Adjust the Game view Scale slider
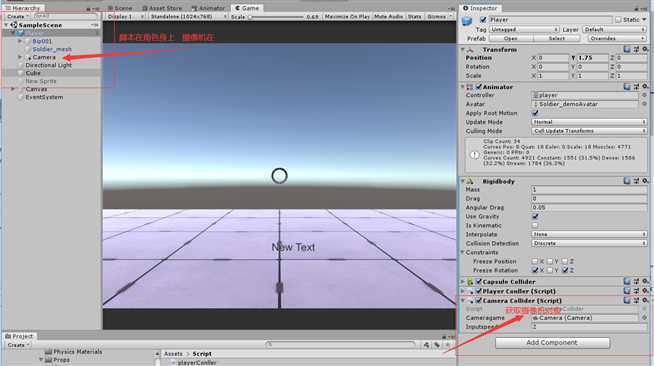Screen dimensions: 654x366 pos(277,17)
